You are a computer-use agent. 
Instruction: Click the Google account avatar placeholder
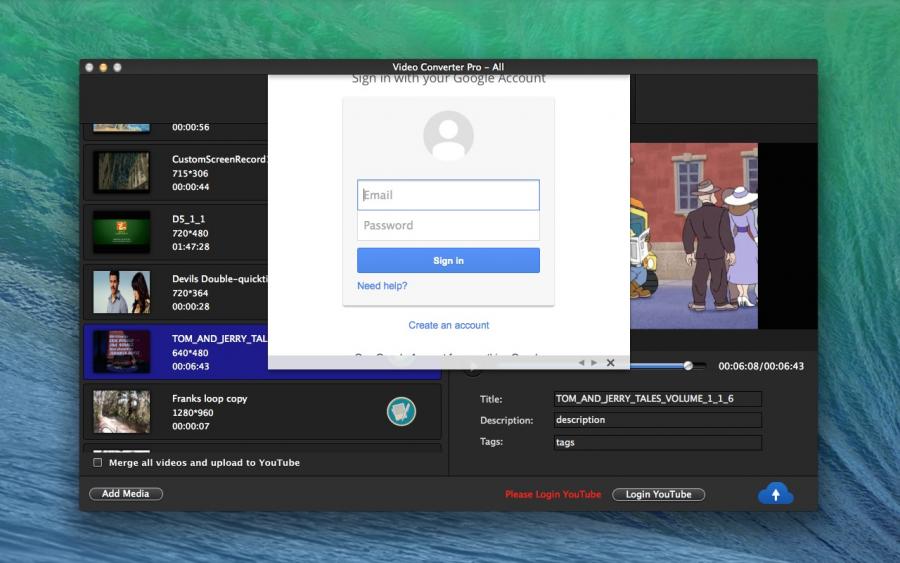[x=448, y=135]
